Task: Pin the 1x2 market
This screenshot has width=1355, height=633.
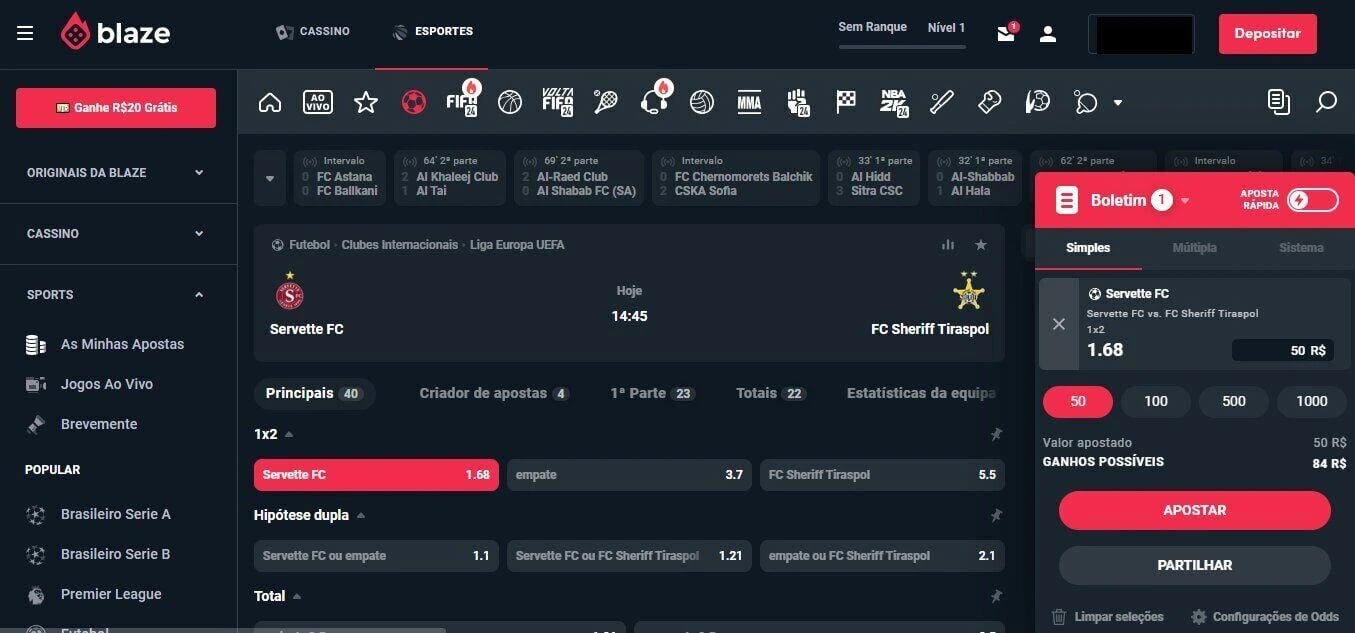Action: pos(996,434)
